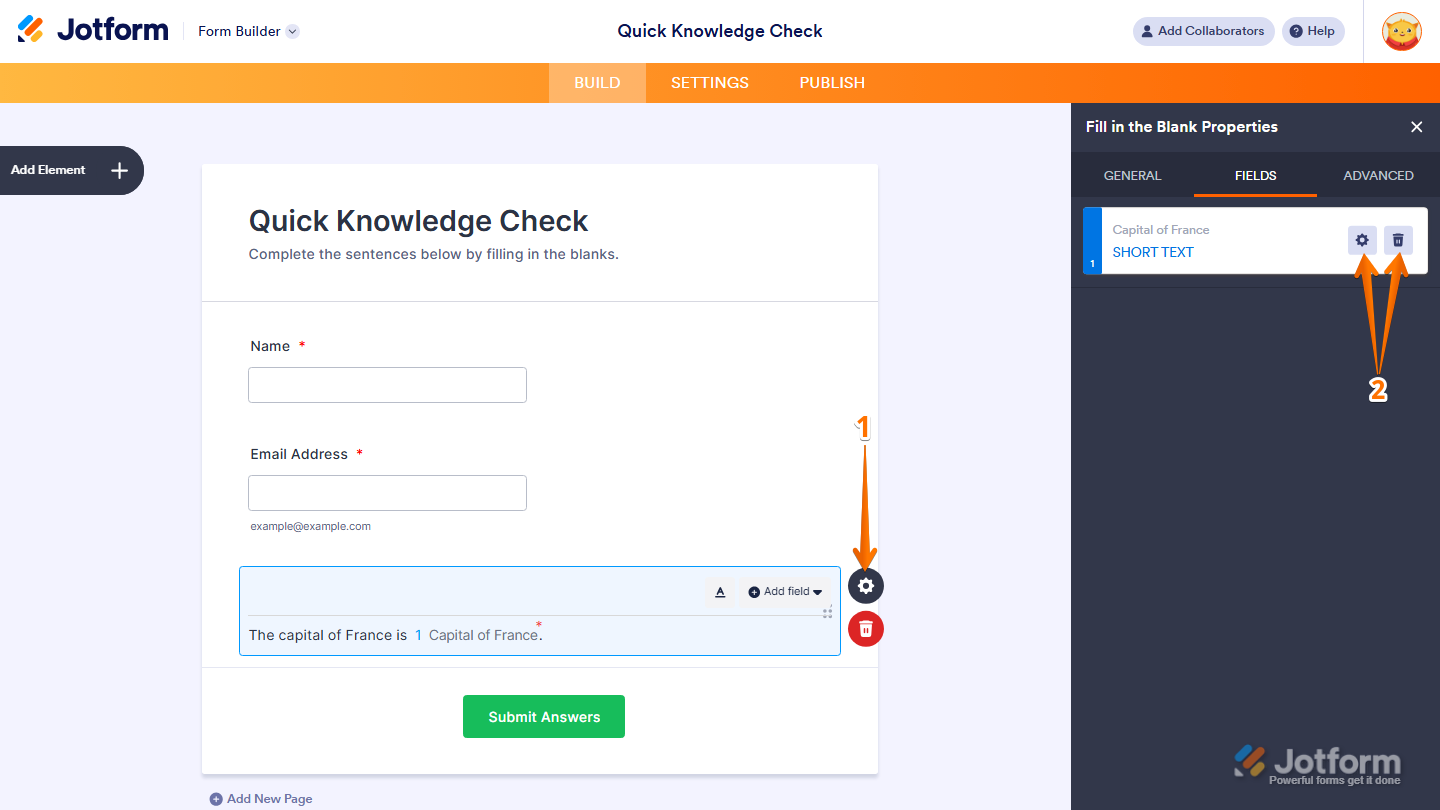Open the Help button
The image size is (1440, 810).
tap(1313, 31)
